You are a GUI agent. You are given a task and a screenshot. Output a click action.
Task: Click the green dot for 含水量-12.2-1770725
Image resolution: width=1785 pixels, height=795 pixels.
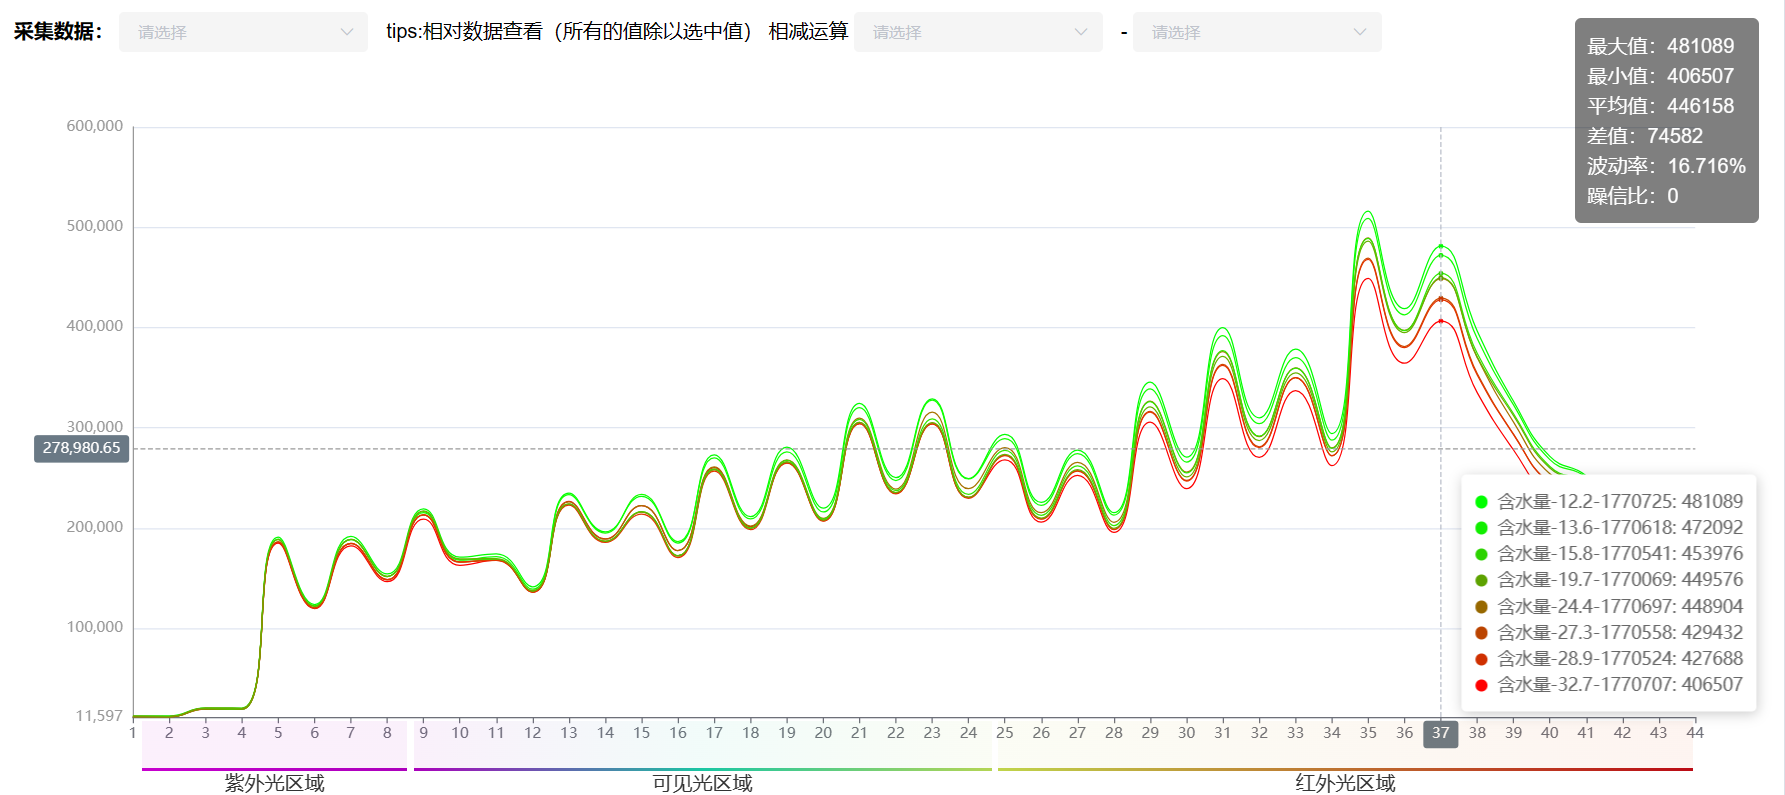tap(1481, 502)
